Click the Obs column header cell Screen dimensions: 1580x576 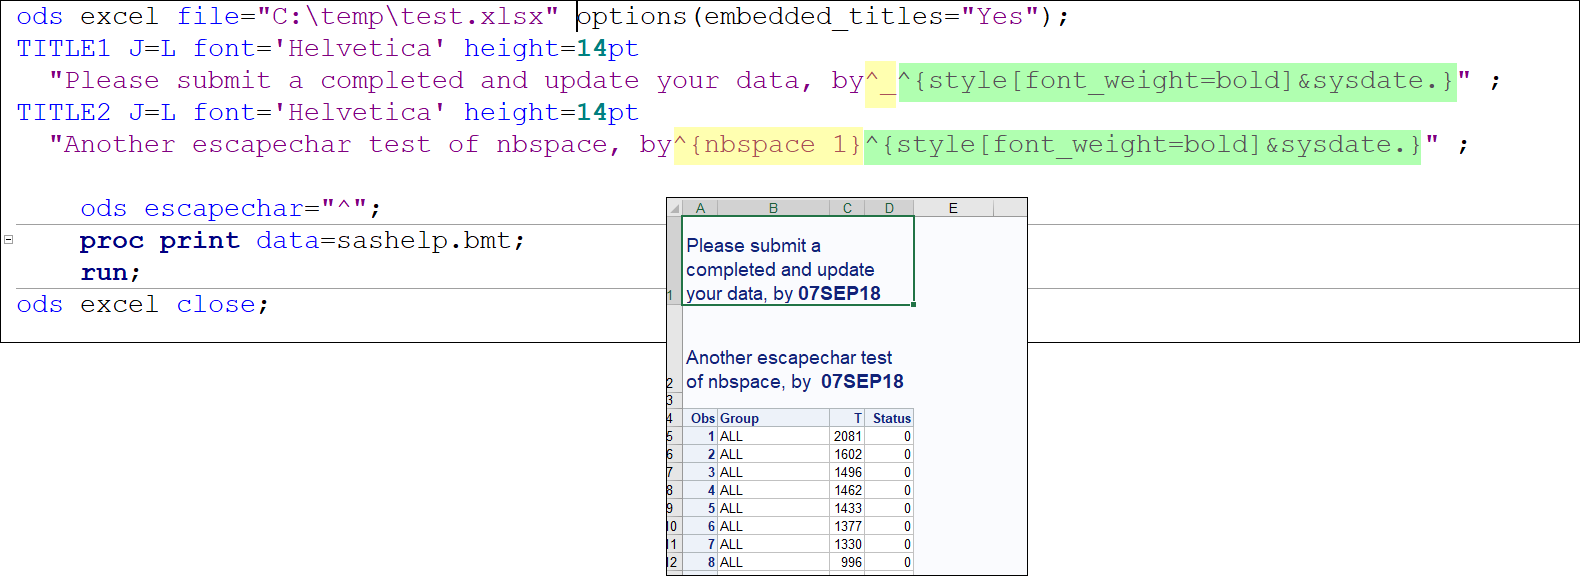tap(702, 419)
